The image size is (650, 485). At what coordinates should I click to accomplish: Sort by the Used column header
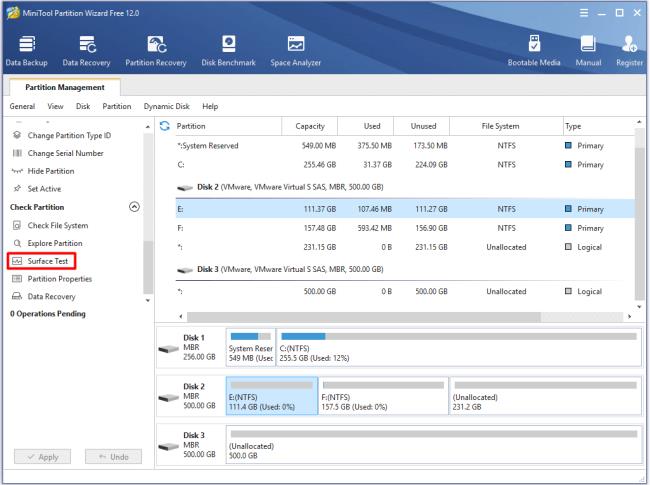tap(366, 126)
